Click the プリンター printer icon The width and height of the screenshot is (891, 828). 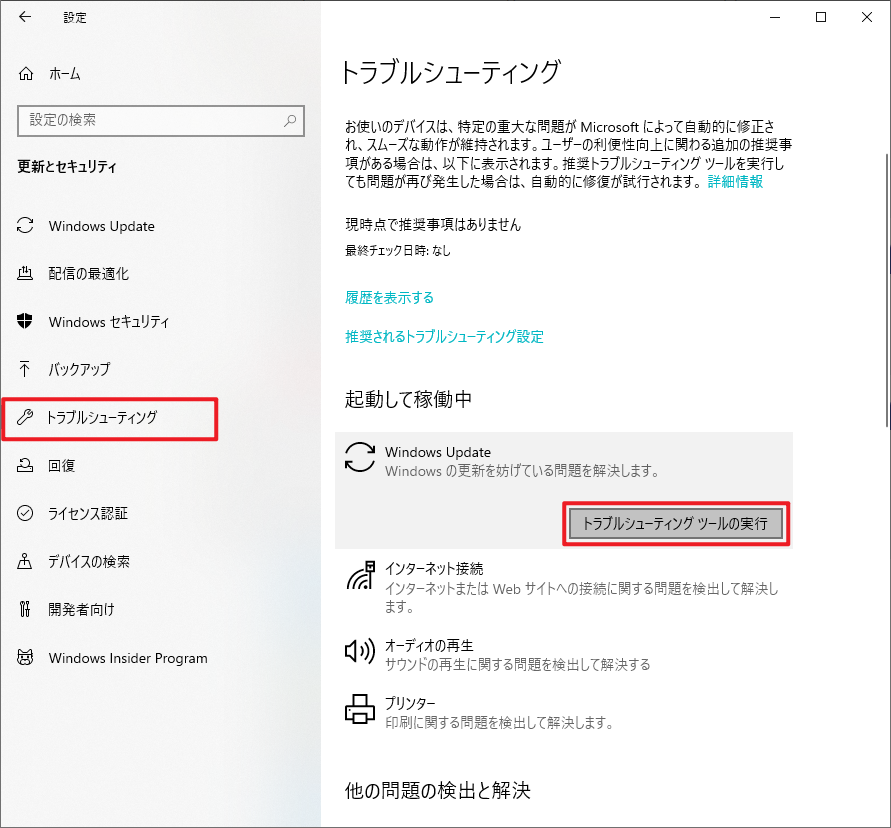coord(360,709)
